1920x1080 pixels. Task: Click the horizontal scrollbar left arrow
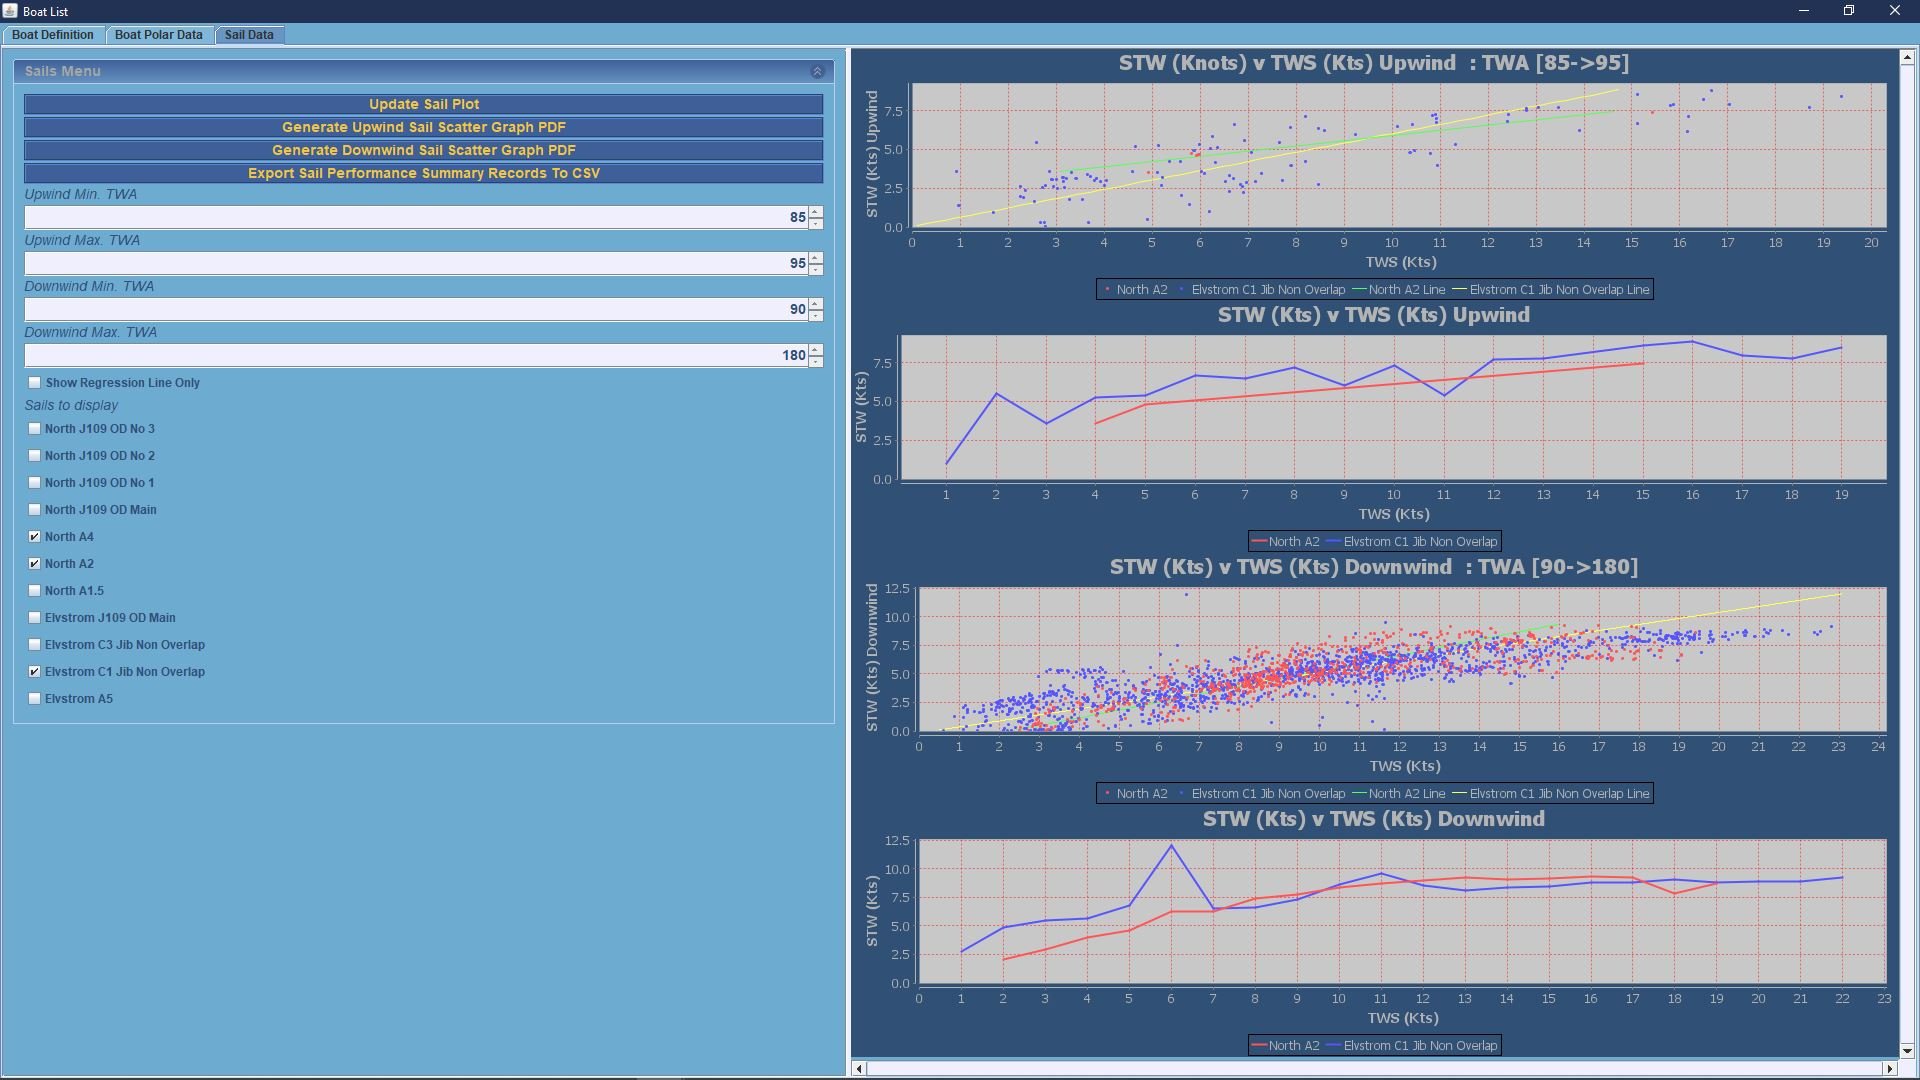(859, 1069)
